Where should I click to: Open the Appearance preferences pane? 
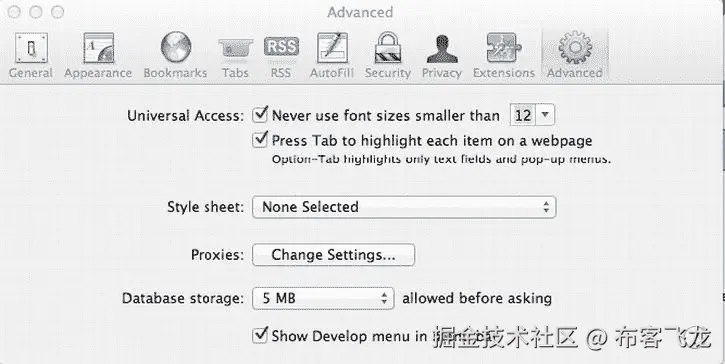98,55
